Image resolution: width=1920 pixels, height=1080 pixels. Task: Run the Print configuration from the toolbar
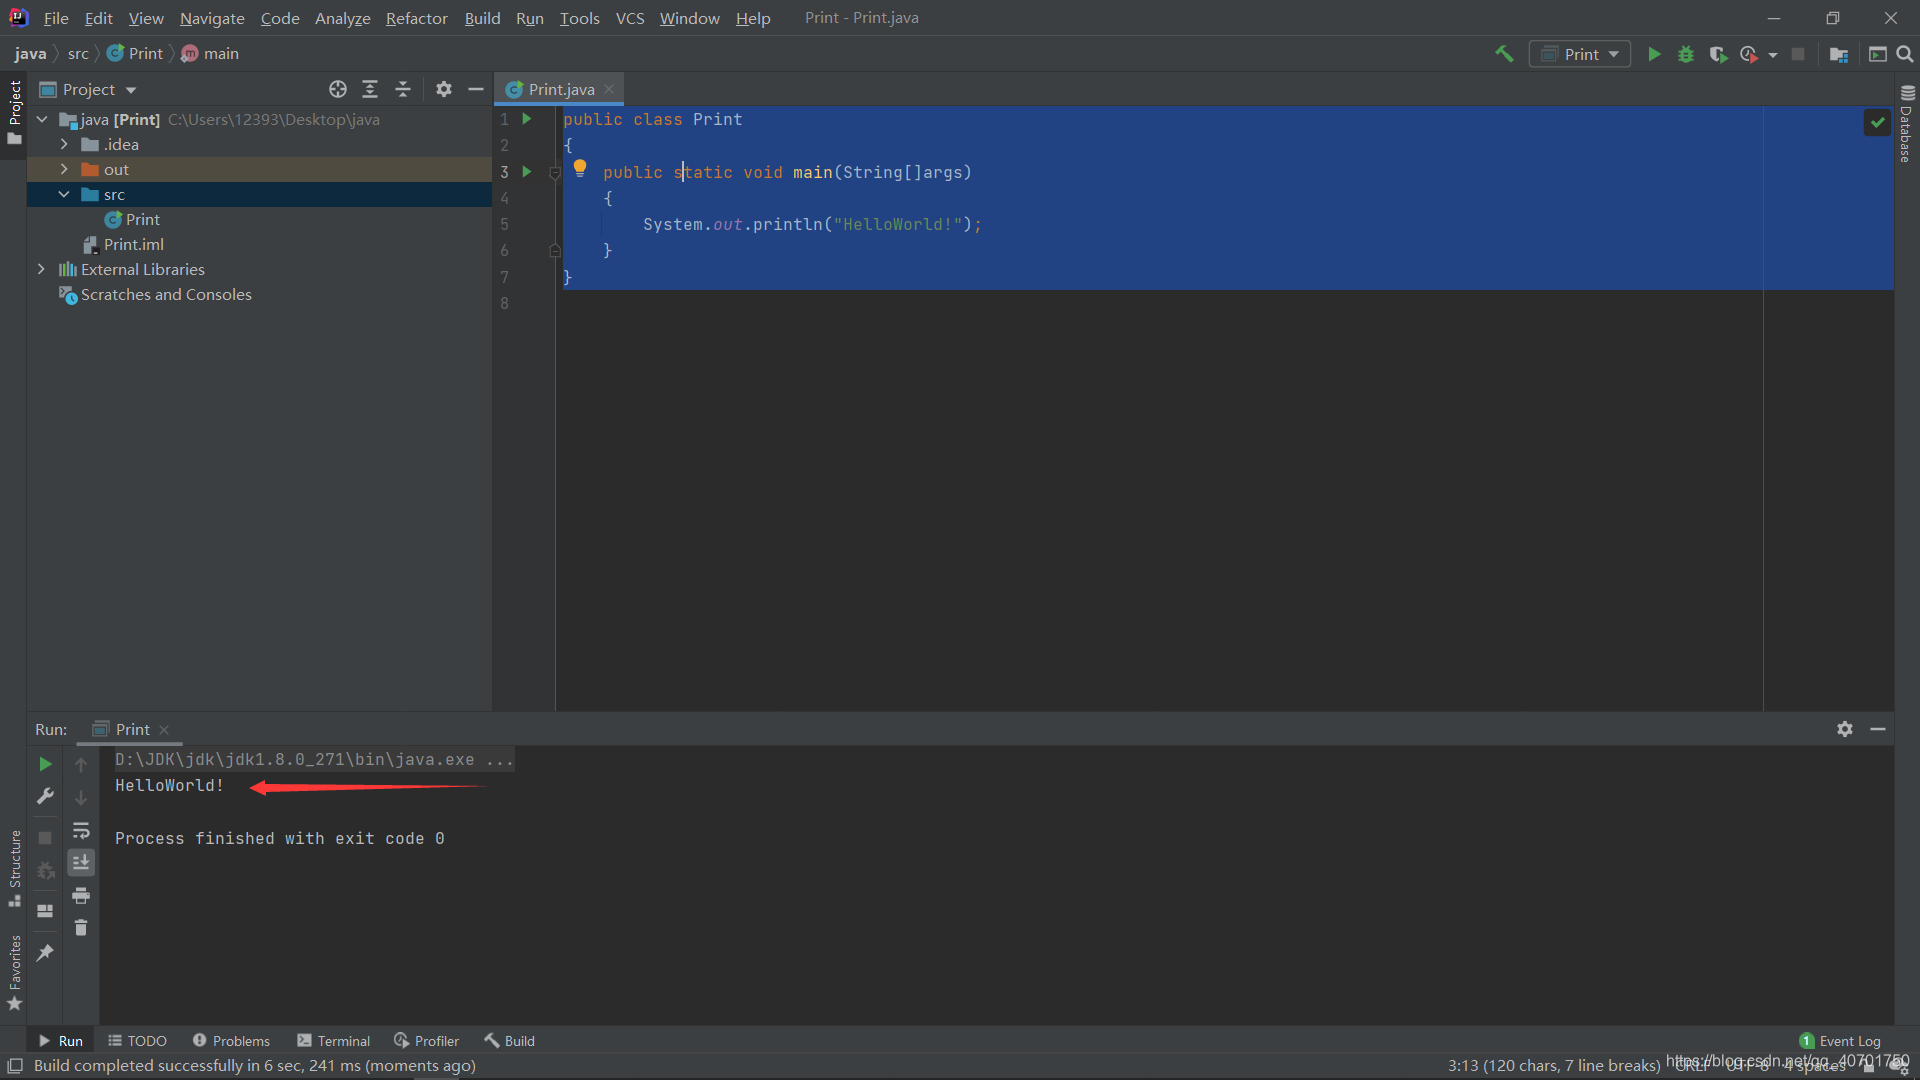pos(1654,54)
